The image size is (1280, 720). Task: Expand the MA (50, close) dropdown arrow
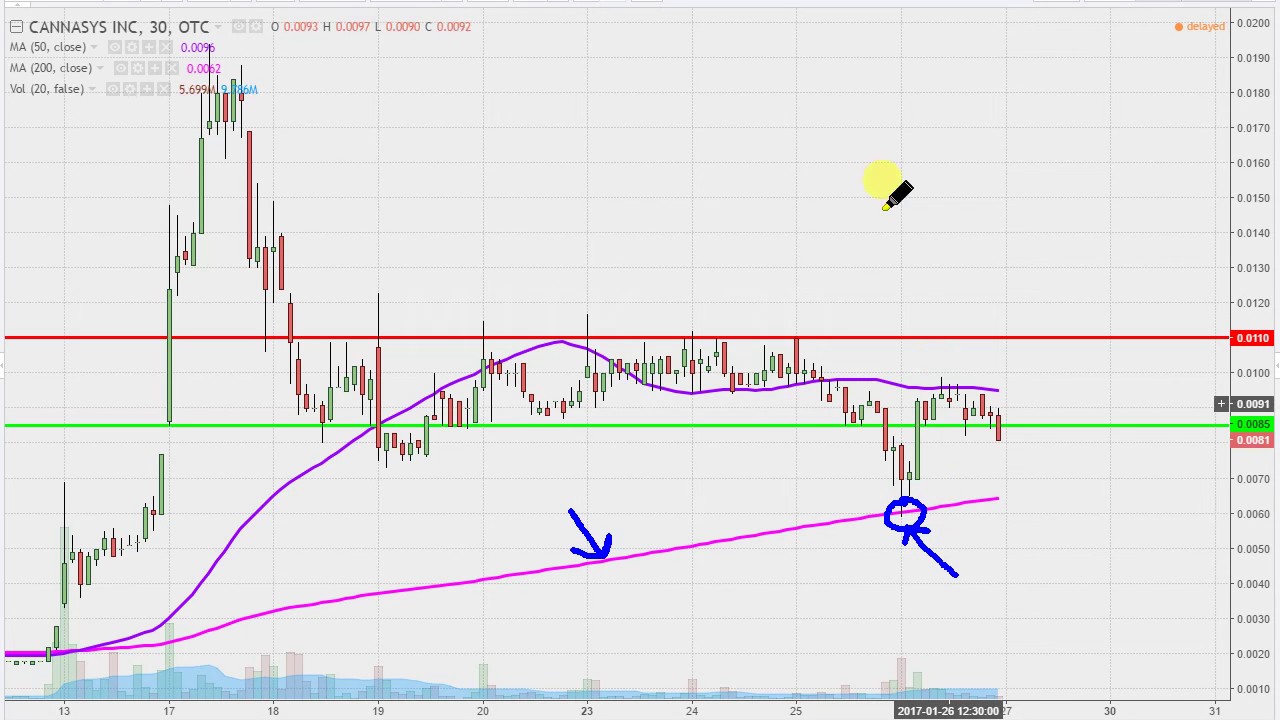point(94,47)
